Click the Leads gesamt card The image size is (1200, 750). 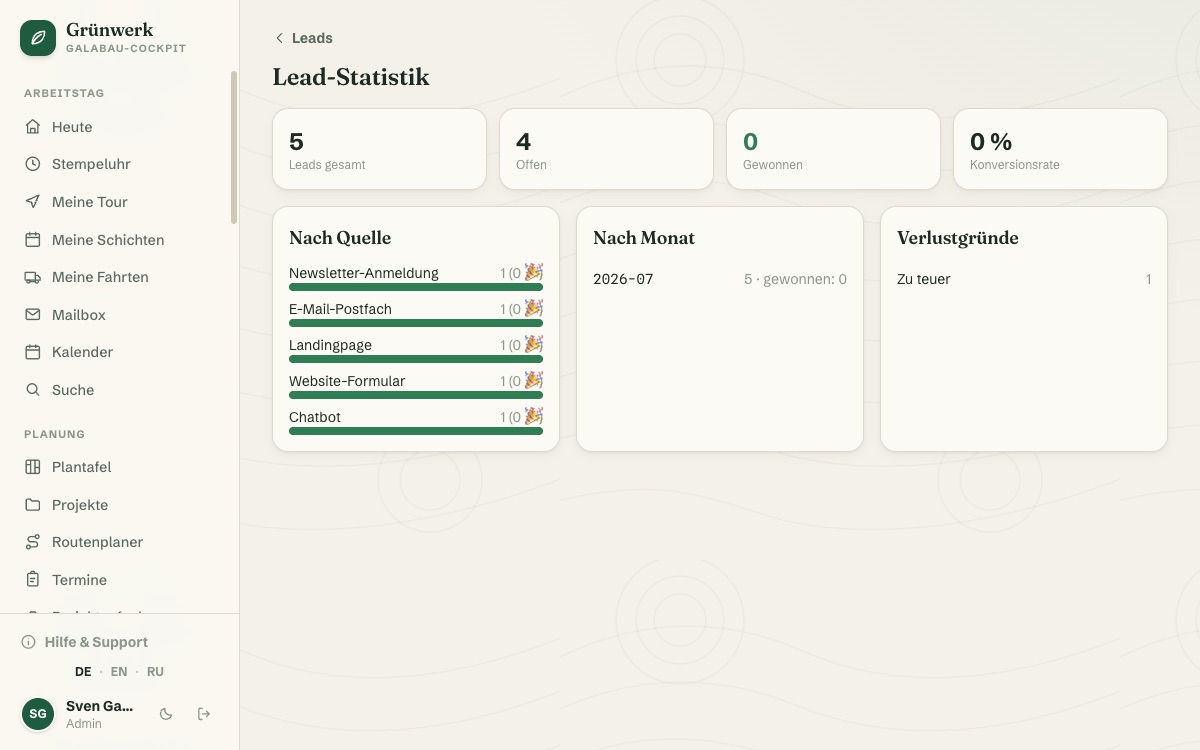[x=379, y=149]
